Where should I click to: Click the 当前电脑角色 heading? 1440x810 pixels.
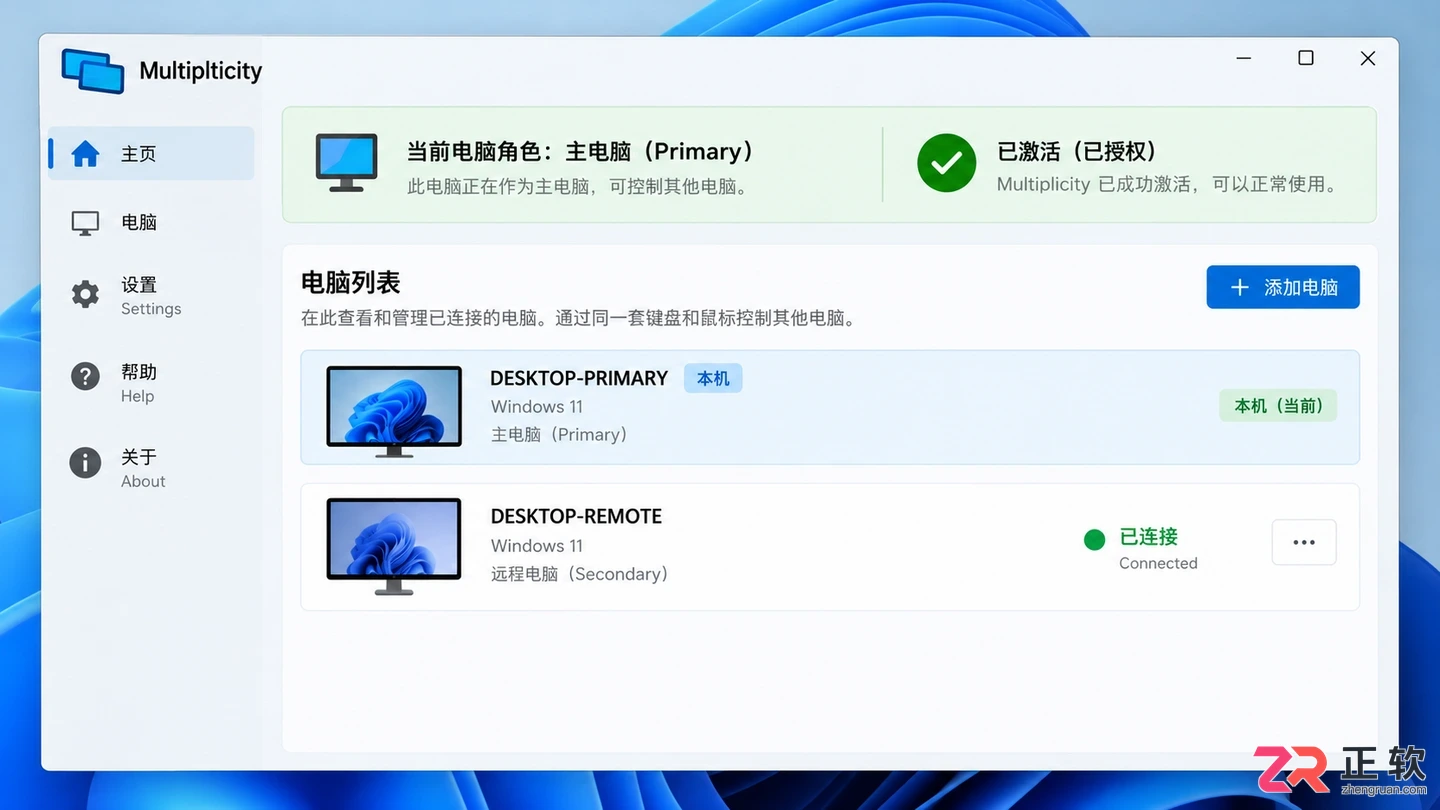[580, 151]
